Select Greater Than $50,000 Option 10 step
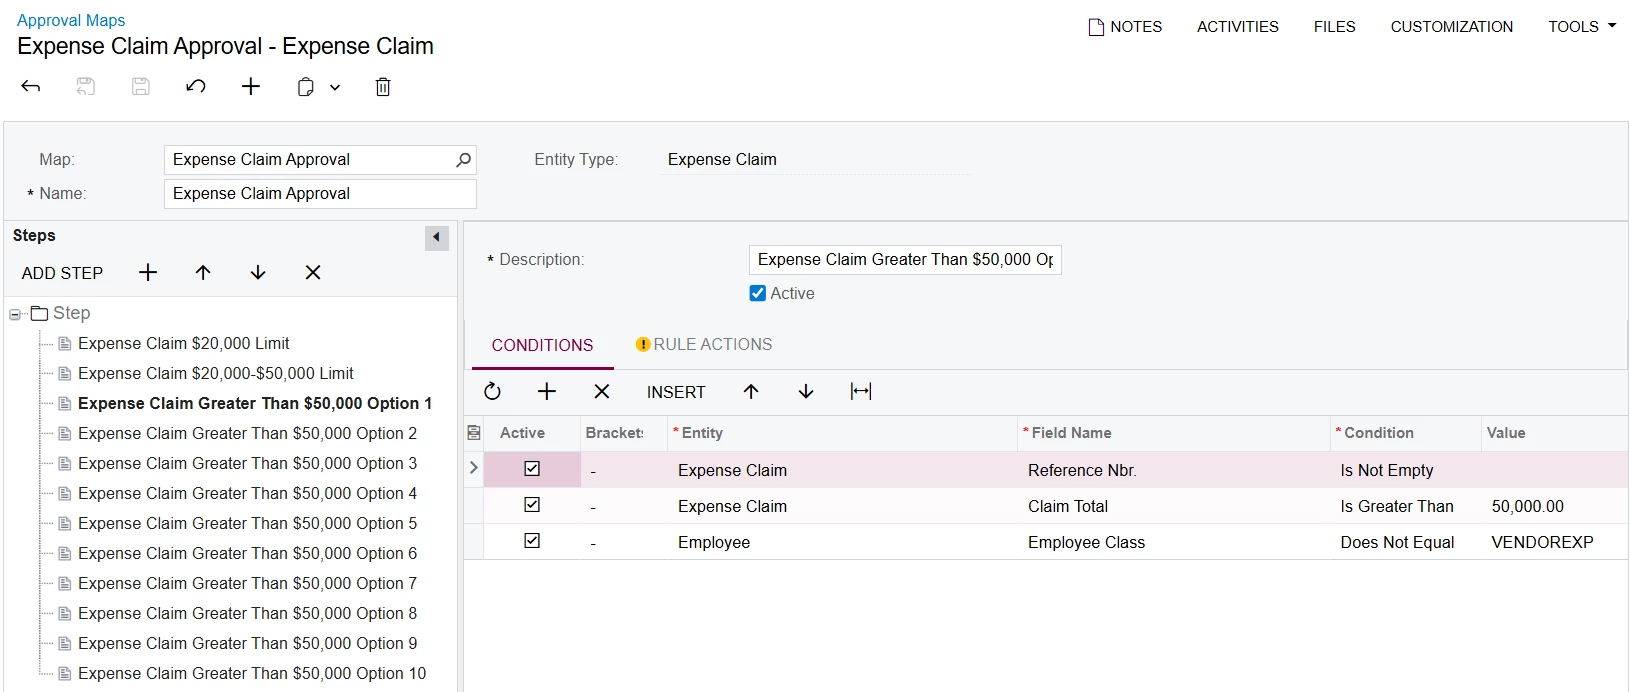The height and width of the screenshot is (692, 1630). [x=252, y=673]
